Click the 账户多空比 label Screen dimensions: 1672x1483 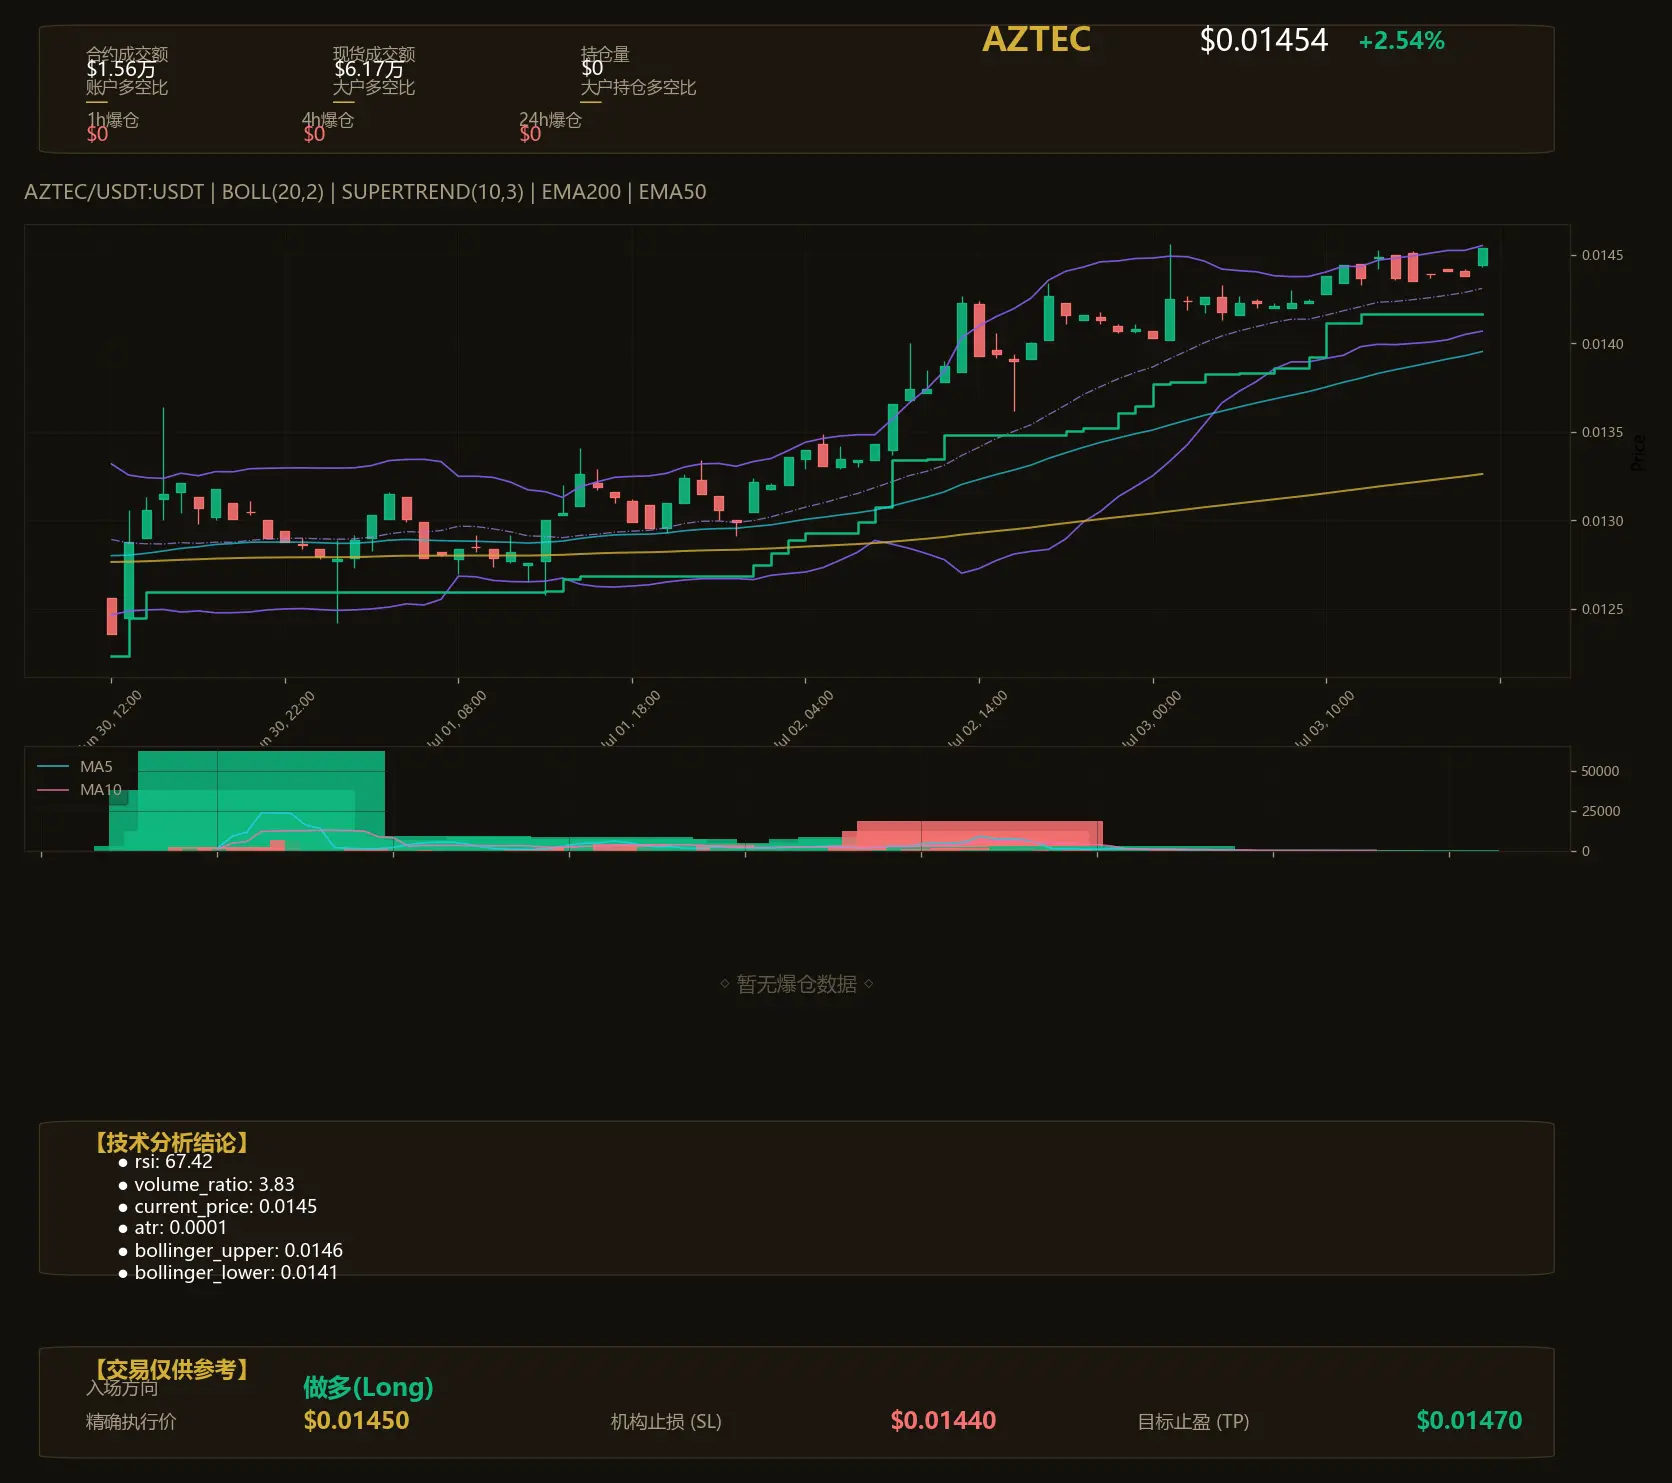coord(127,87)
